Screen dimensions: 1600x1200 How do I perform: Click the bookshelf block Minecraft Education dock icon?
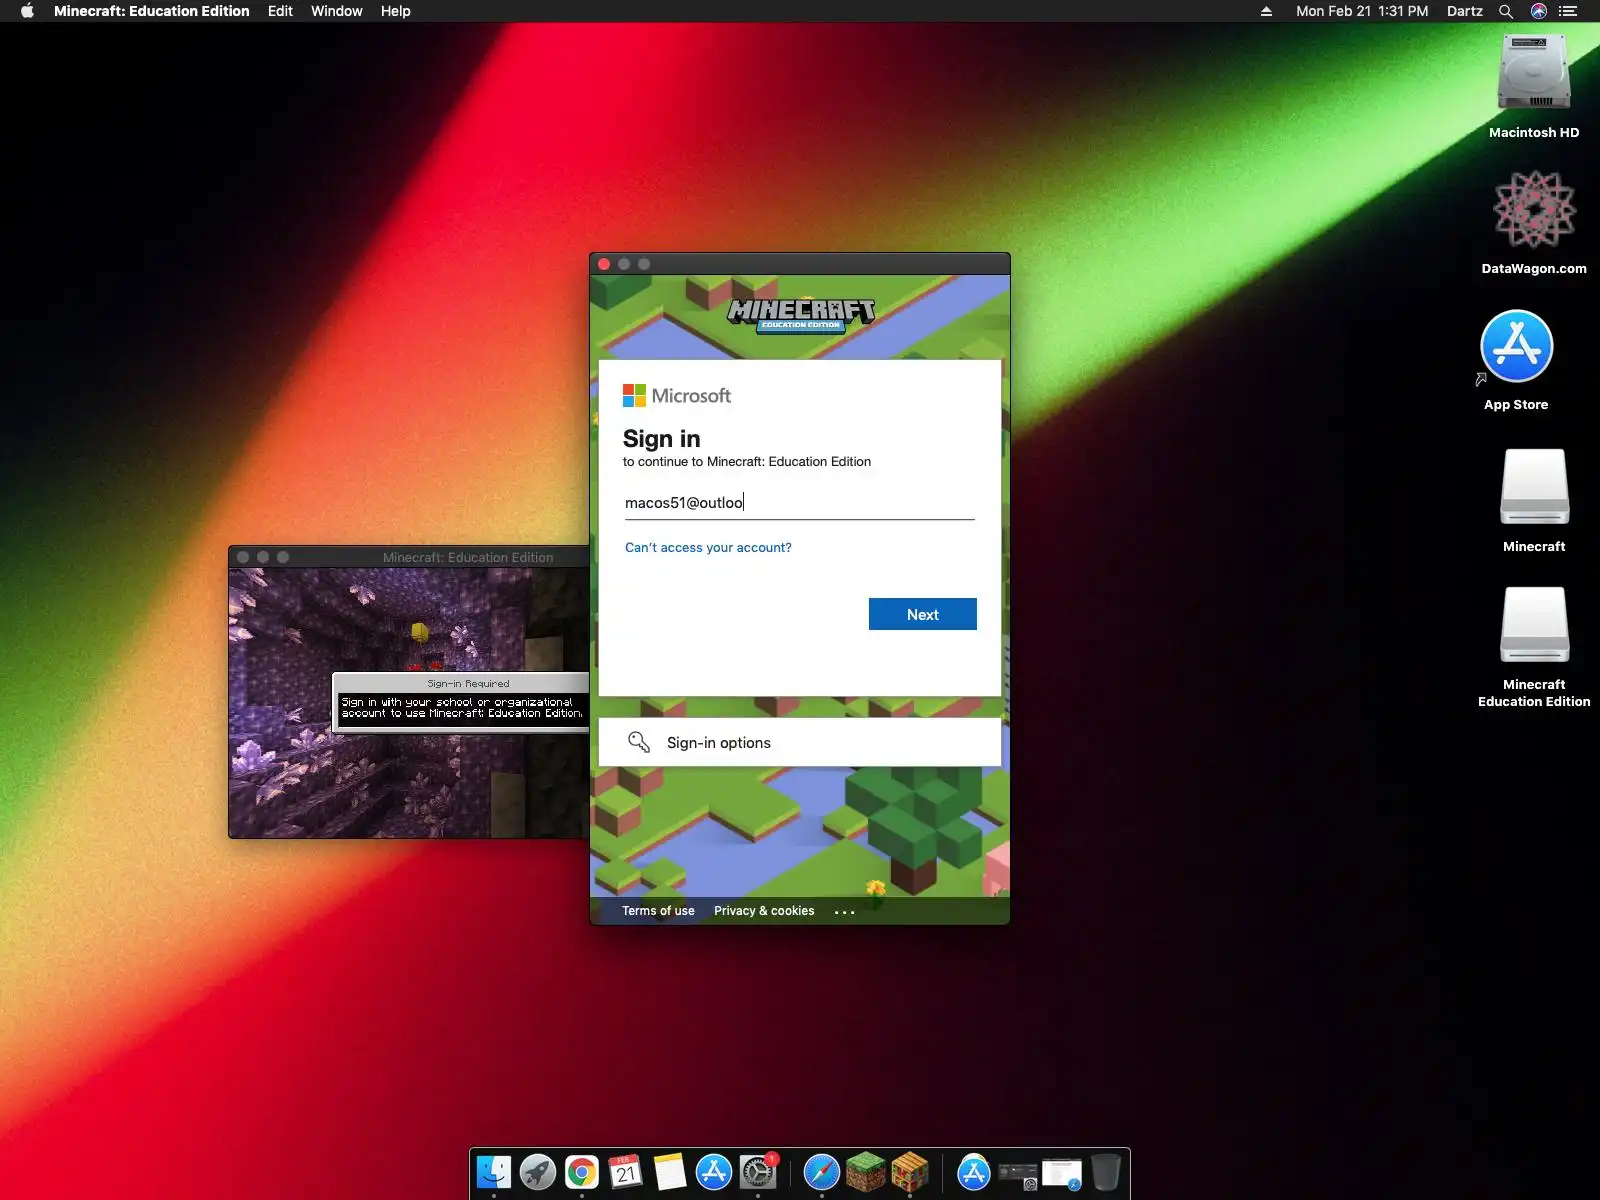point(910,1172)
